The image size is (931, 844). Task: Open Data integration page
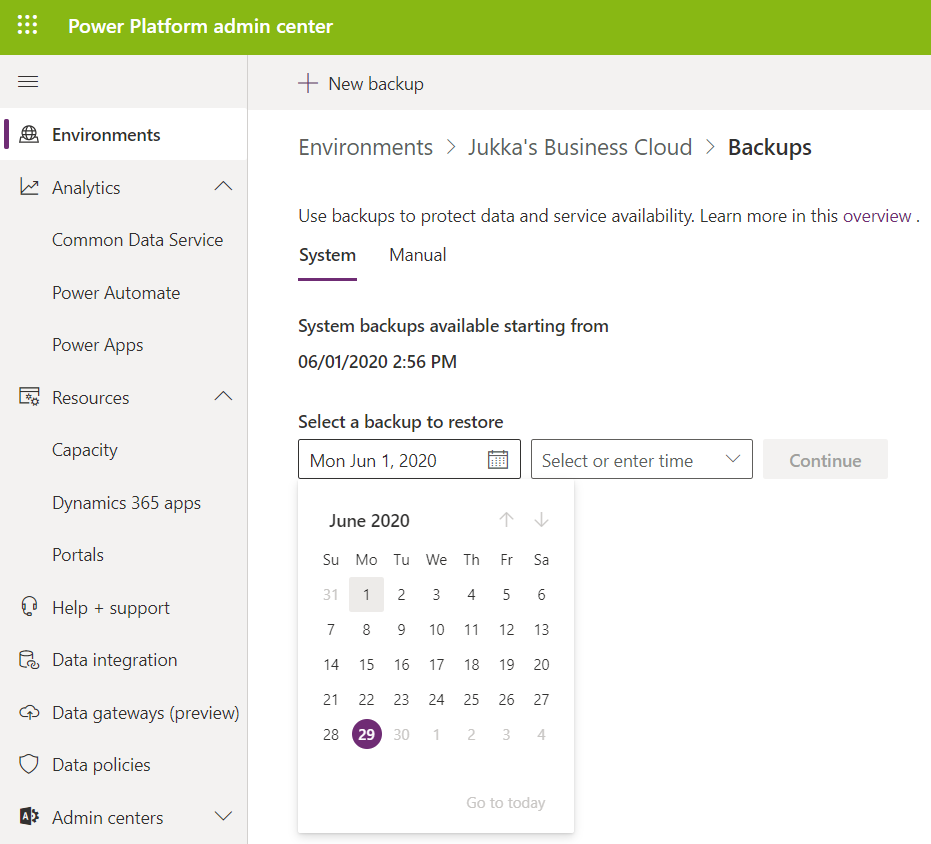pos(115,660)
